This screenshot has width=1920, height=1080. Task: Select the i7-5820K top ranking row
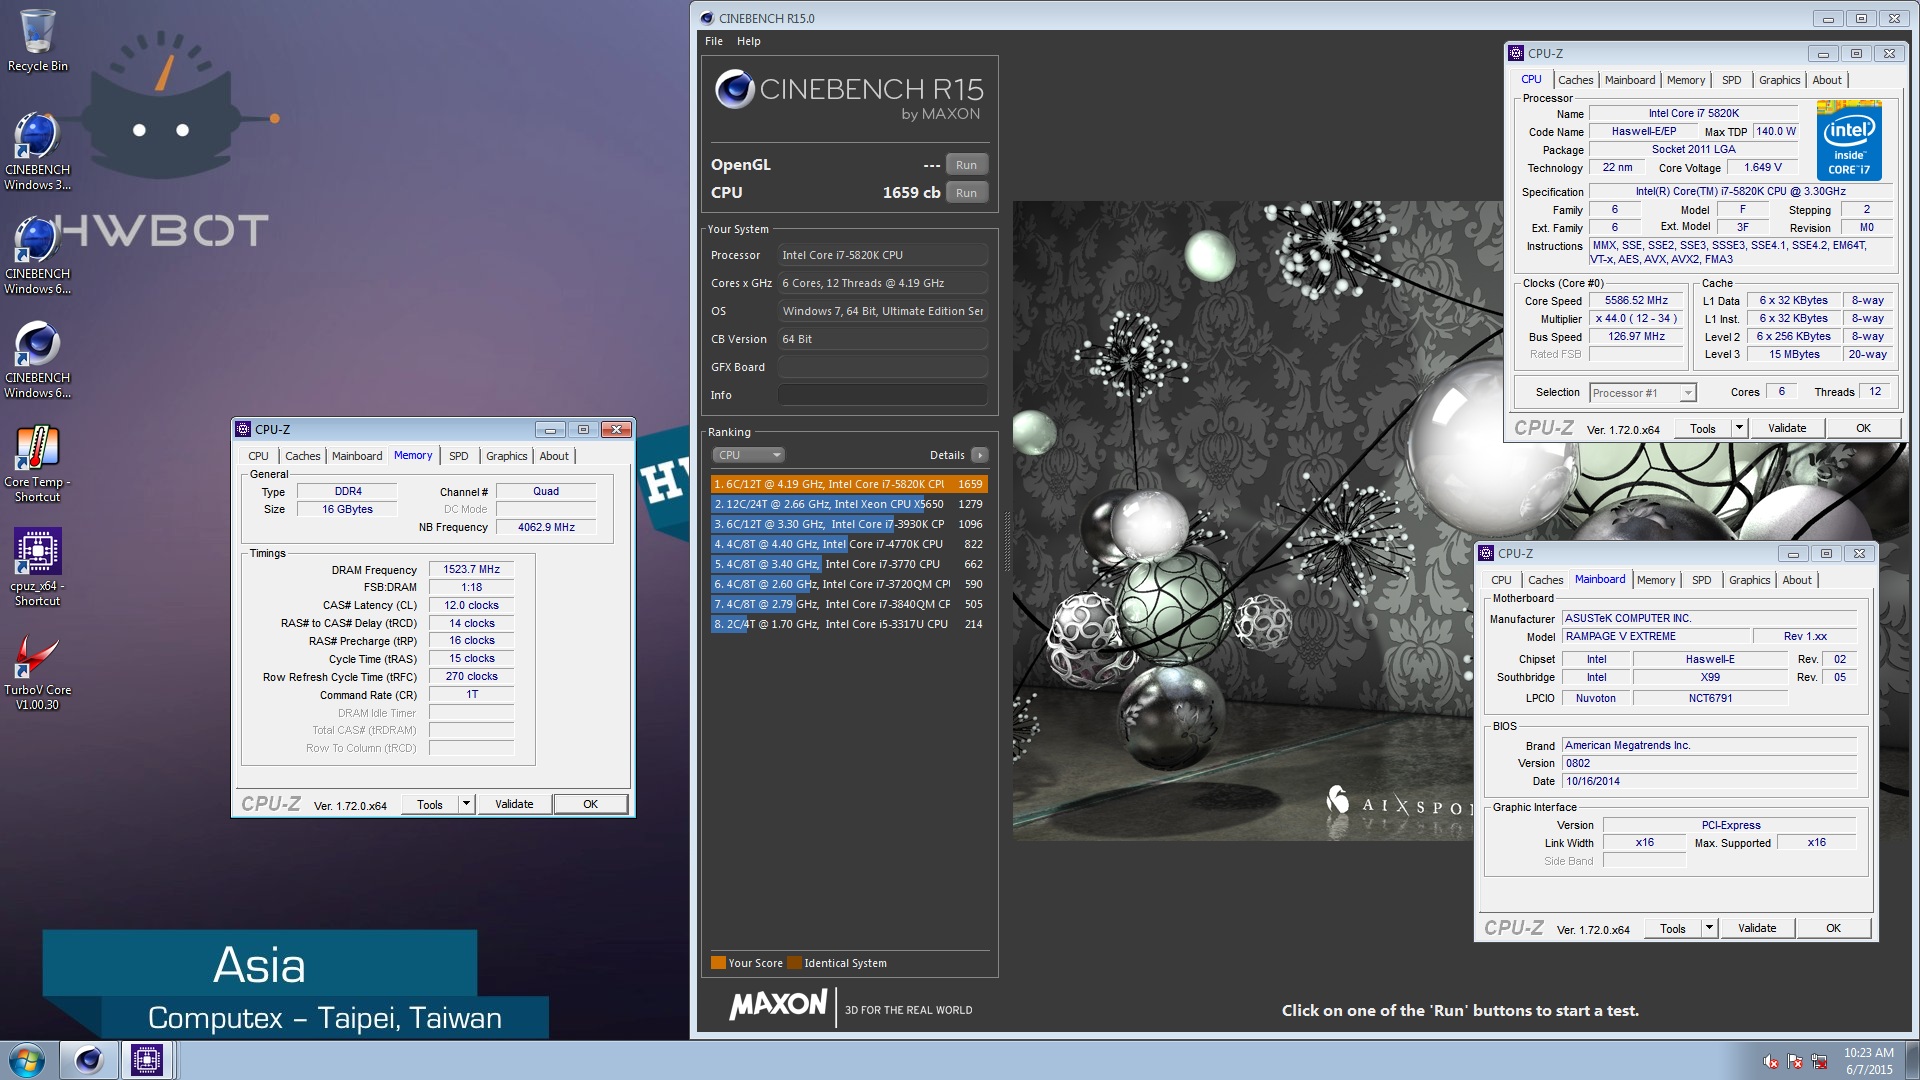click(849, 484)
